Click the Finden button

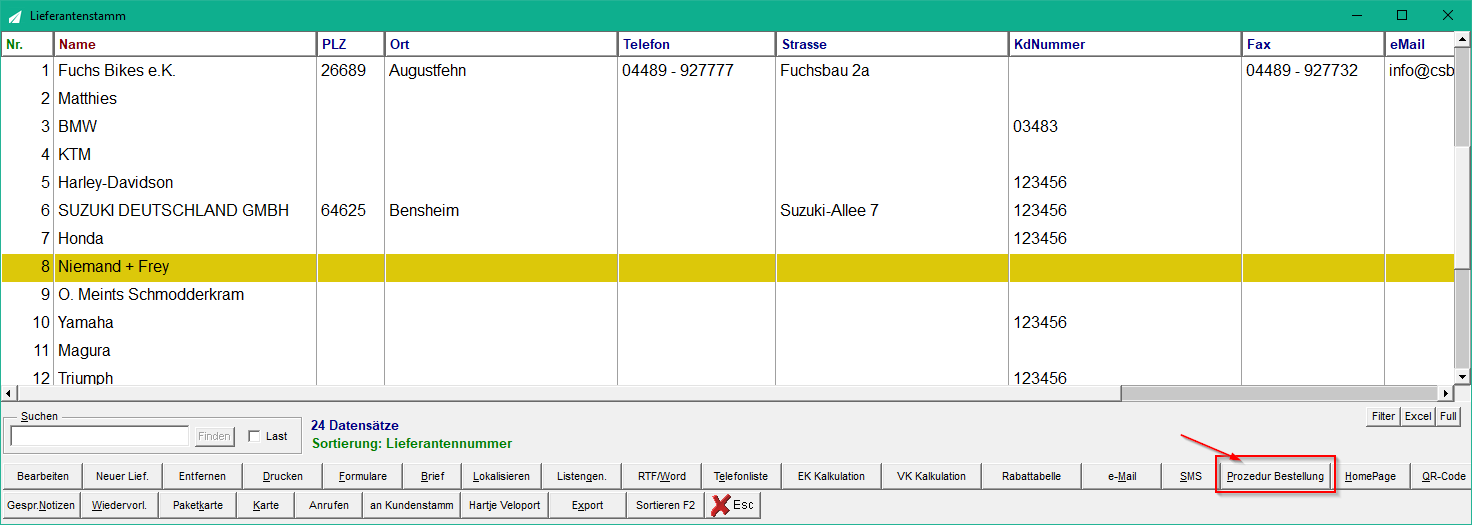click(214, 436)
